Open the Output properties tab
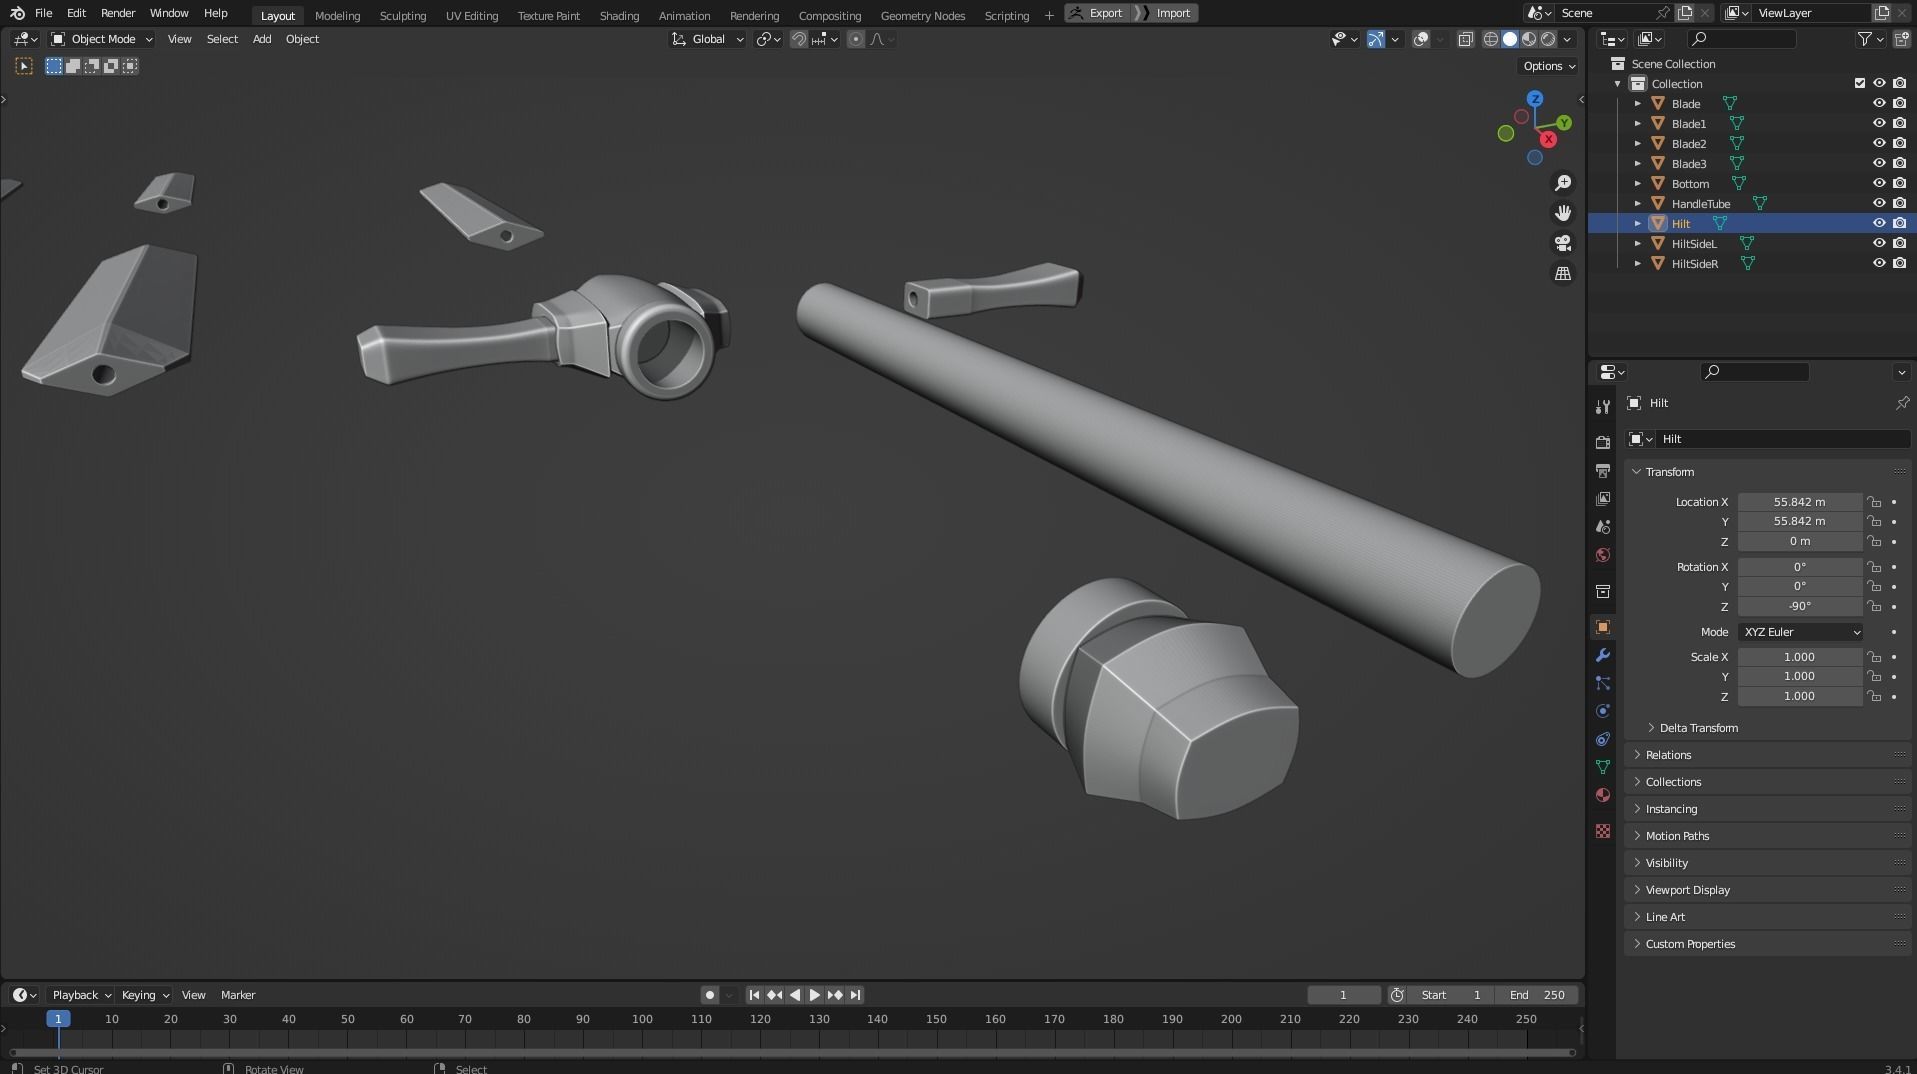The image size is (1917, 1074). [1603, 470]
